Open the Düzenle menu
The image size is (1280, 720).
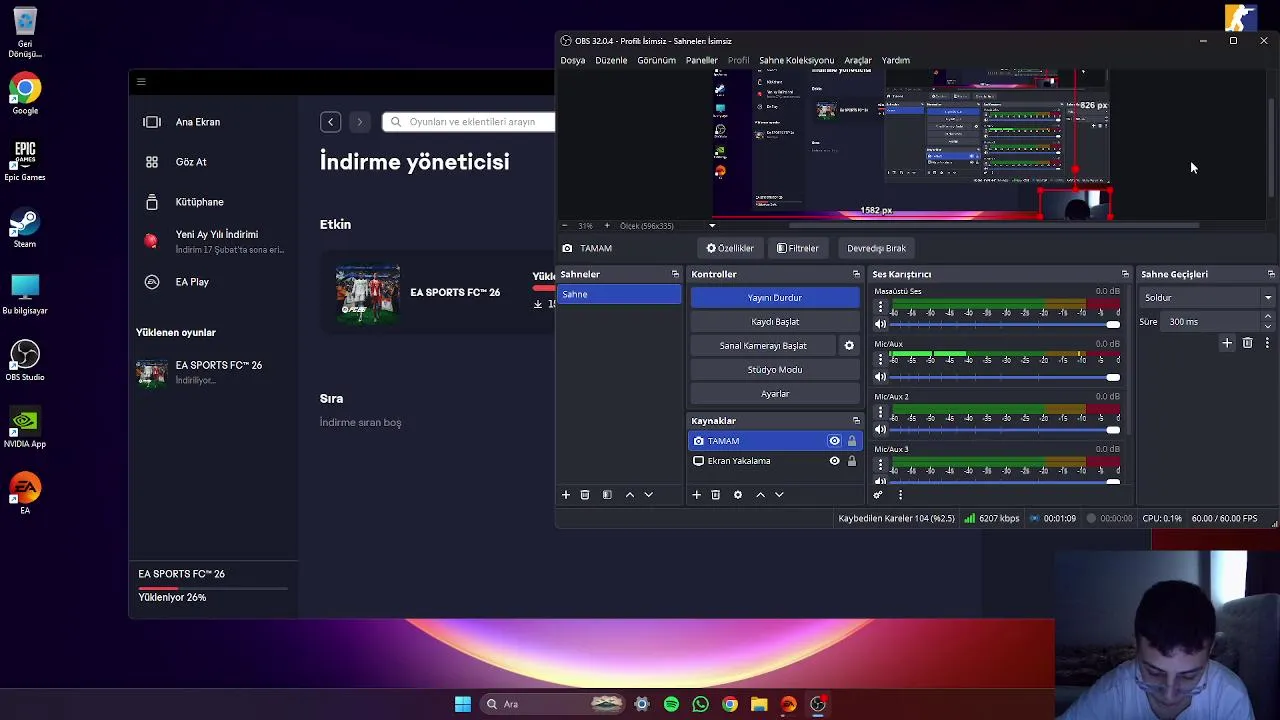[611, 60]
